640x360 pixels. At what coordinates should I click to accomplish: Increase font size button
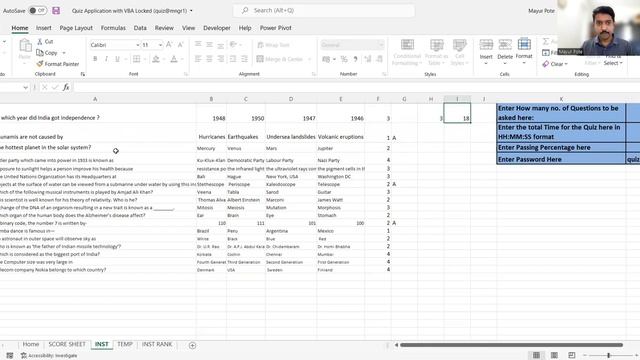point(169,44)
